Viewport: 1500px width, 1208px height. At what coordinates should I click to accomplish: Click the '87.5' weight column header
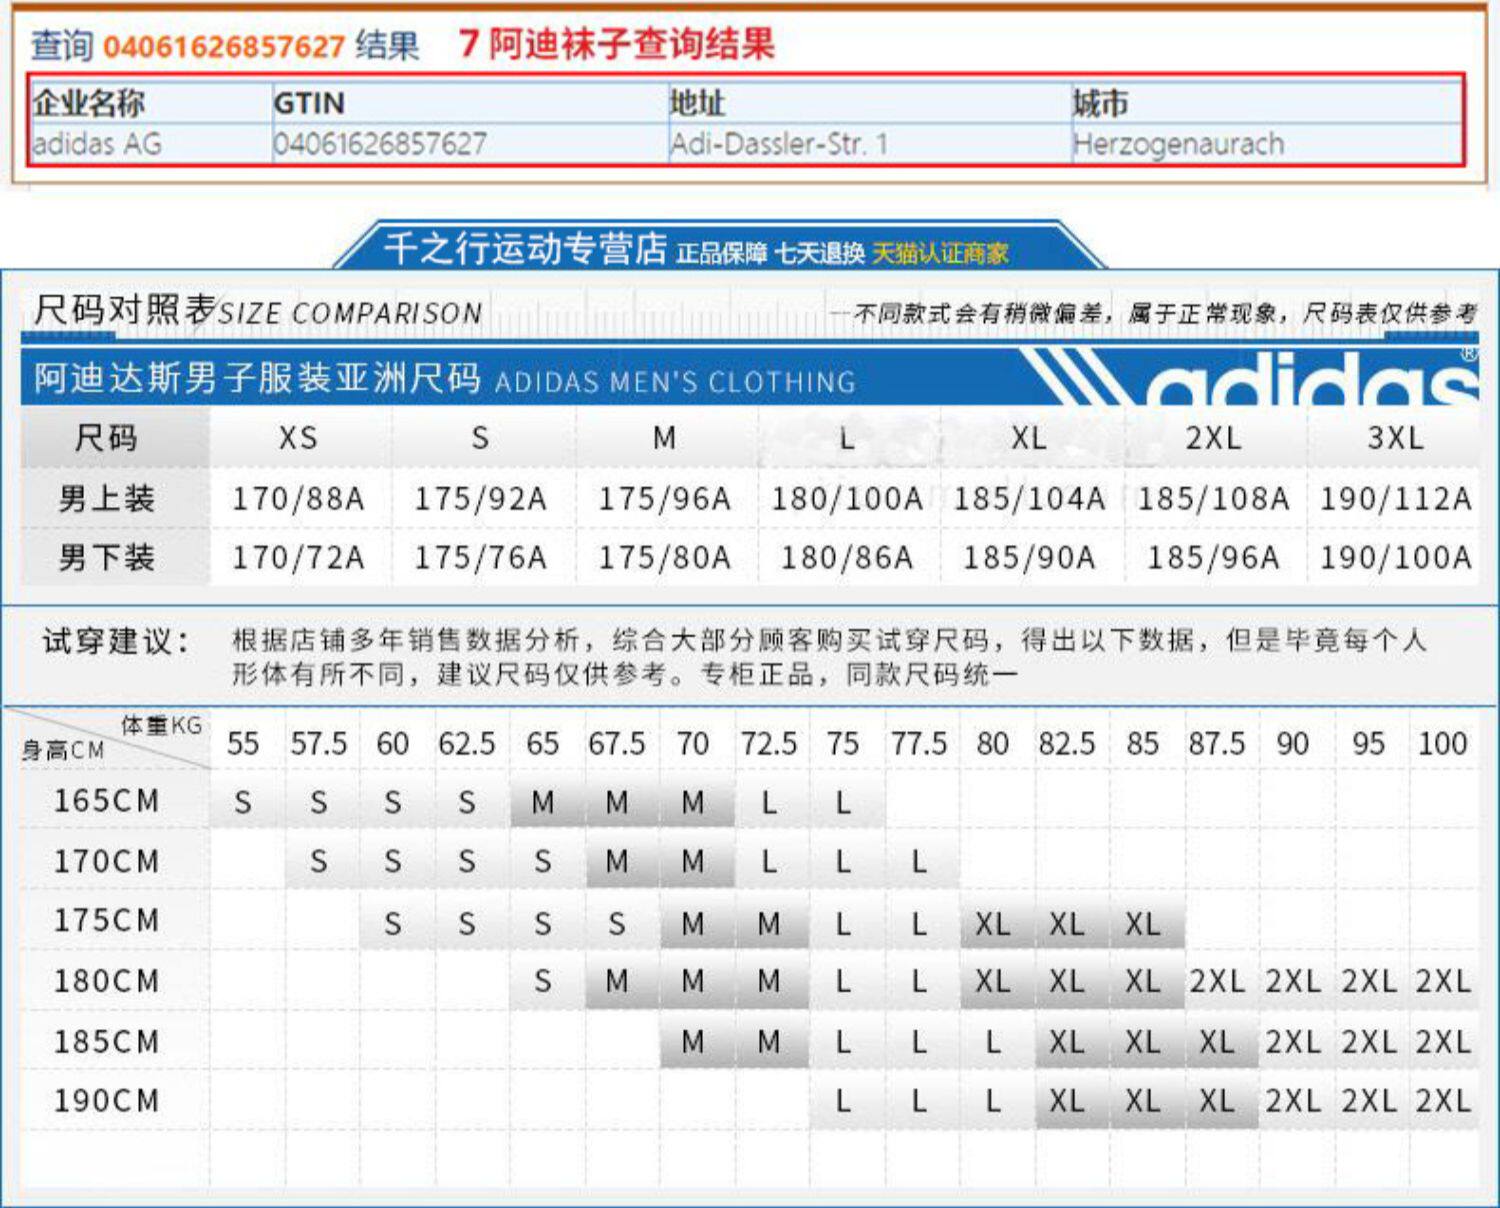point(1217,744)
